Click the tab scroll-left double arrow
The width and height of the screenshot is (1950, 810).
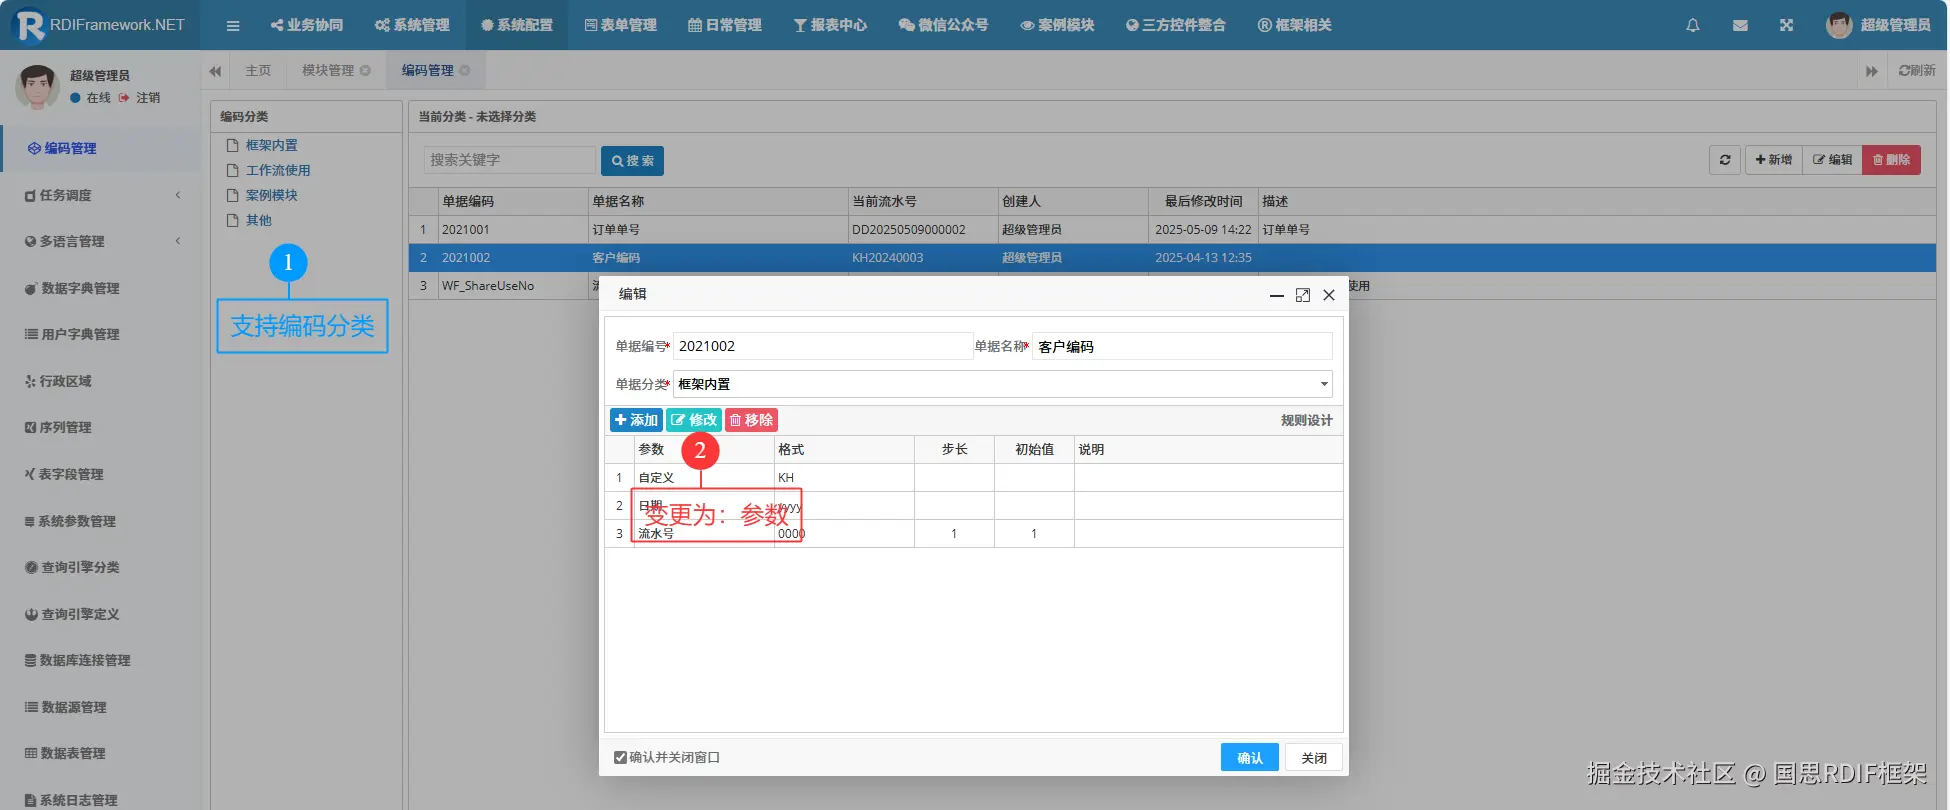tap(215, 71)
